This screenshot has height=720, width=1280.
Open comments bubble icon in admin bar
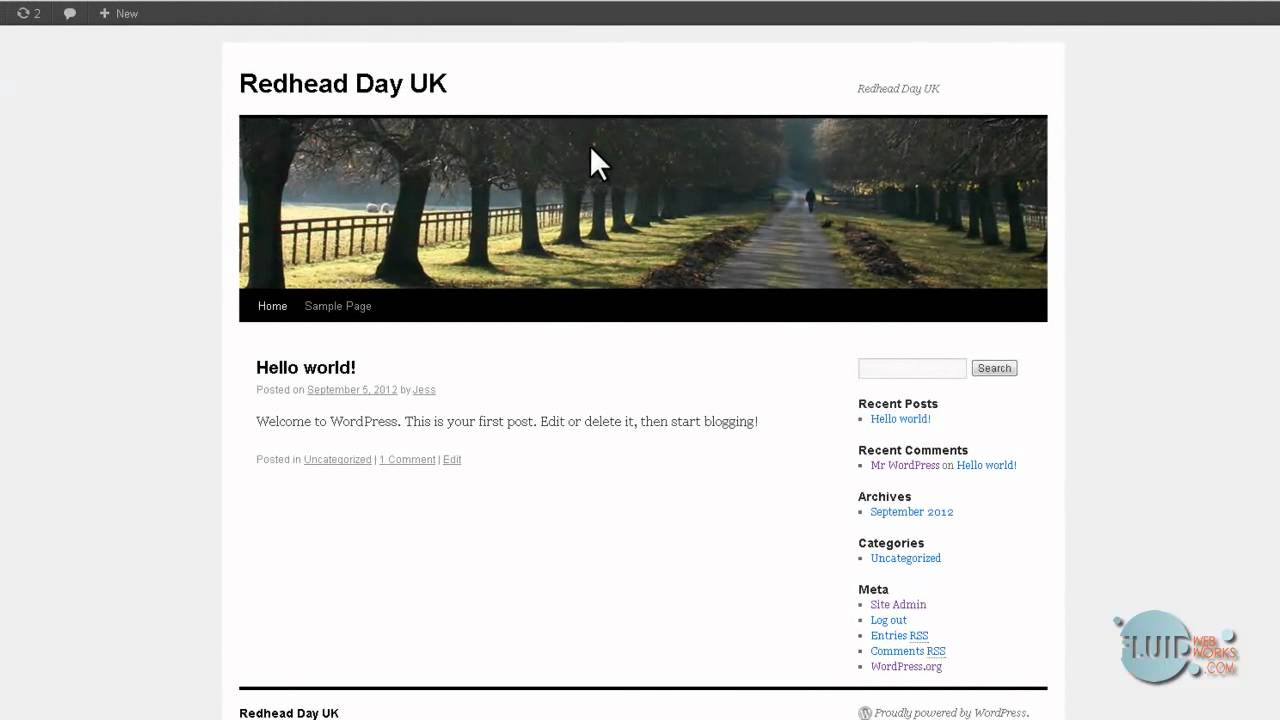point(70,13)
